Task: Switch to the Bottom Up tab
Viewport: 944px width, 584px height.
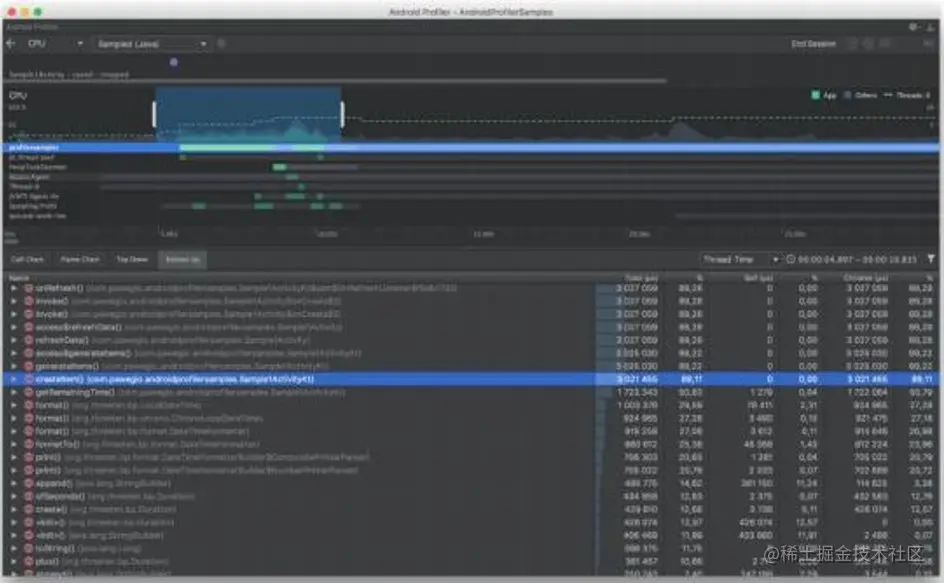Action: coord(182,259)
